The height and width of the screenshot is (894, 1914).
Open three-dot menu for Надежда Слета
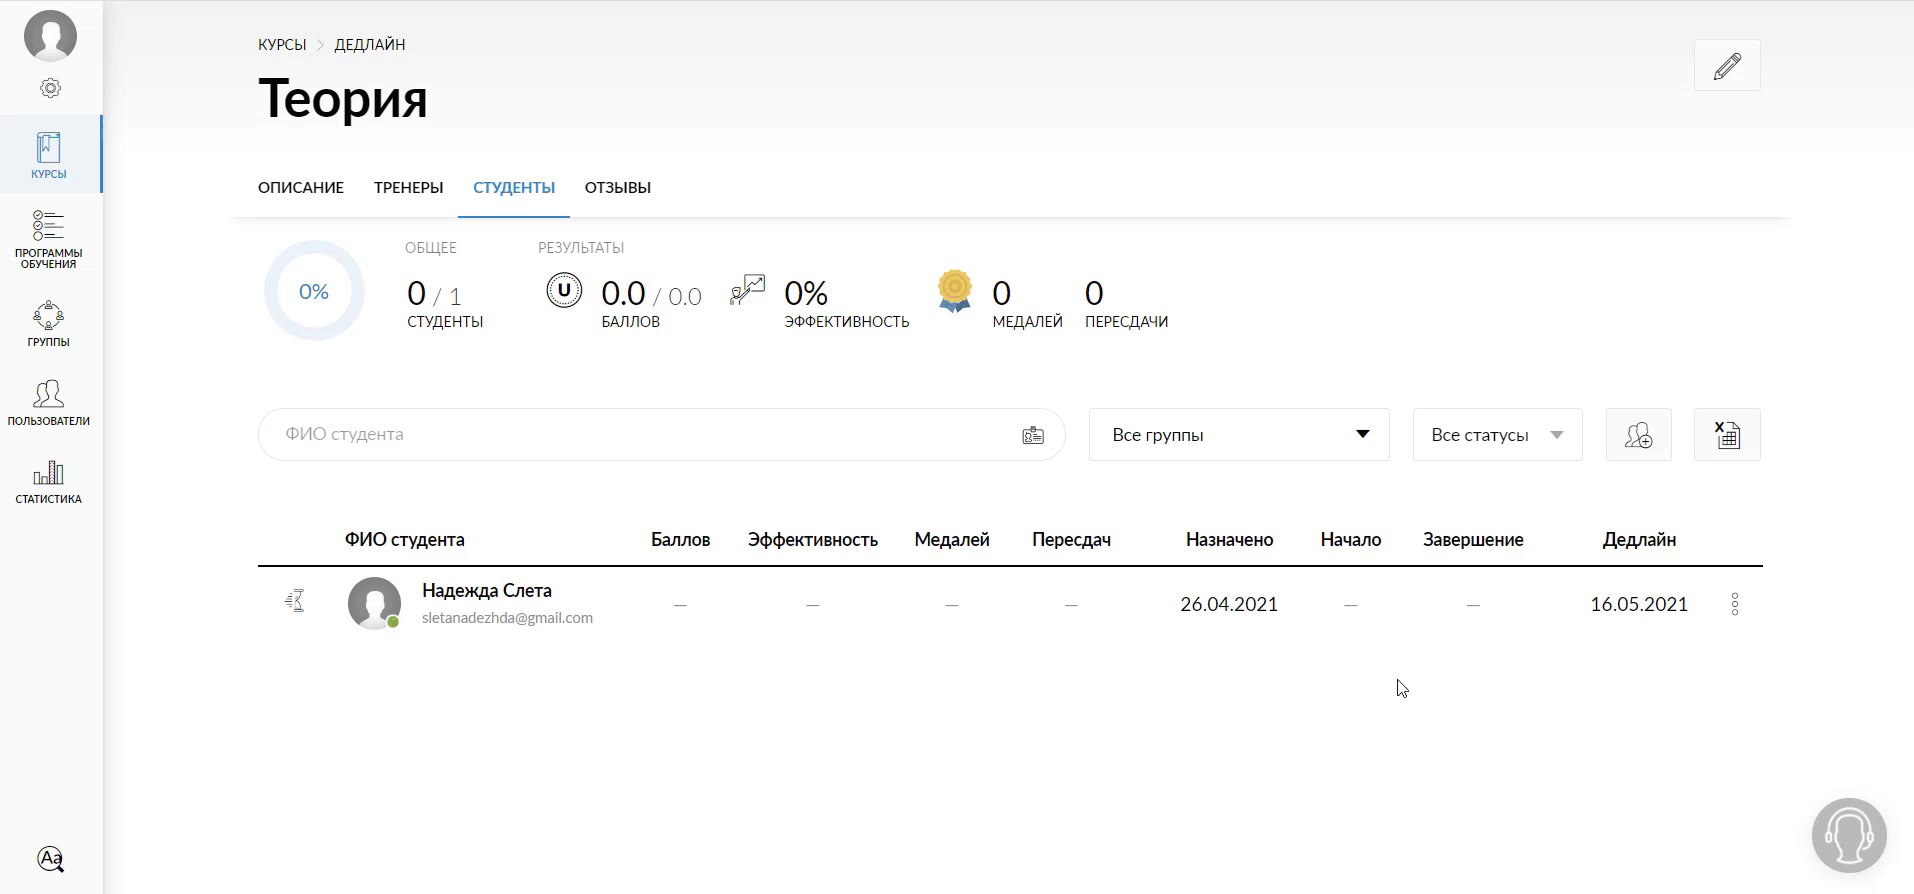[1735, 604]
